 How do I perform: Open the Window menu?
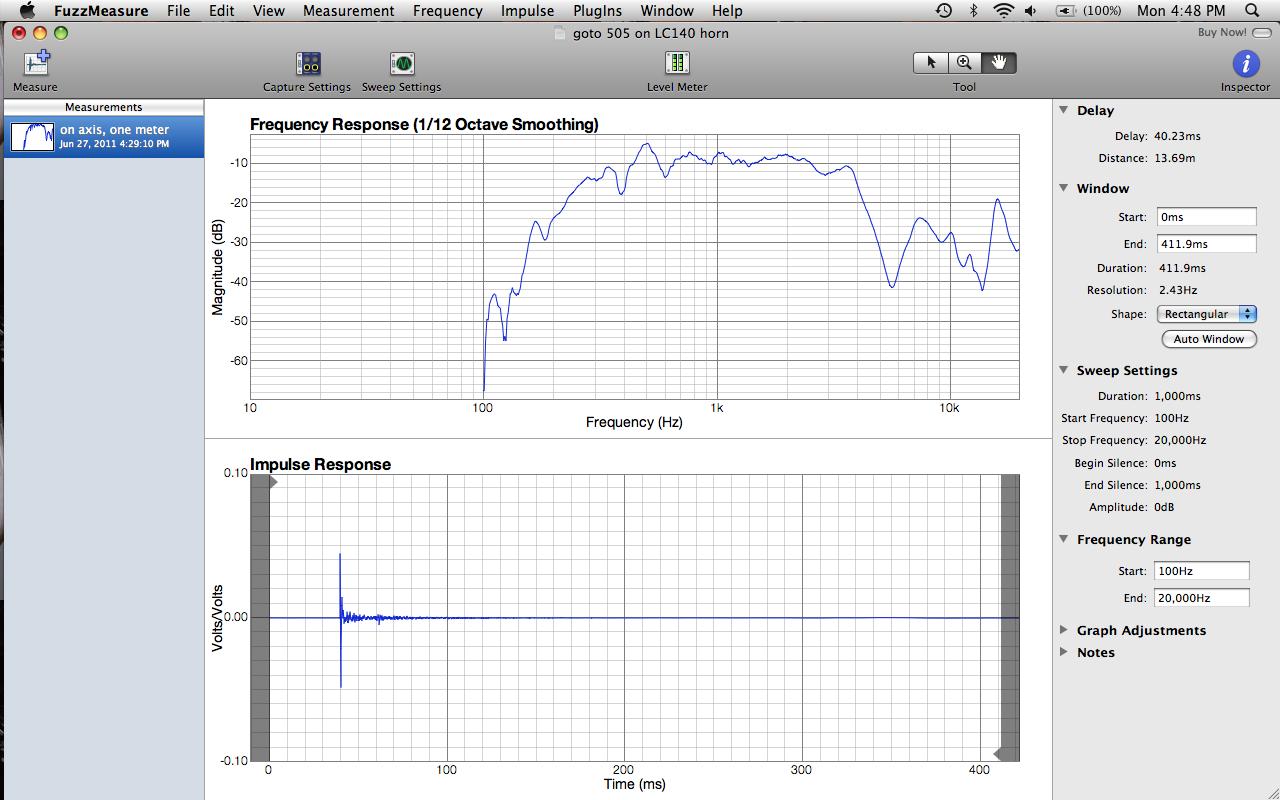[667, 10]
